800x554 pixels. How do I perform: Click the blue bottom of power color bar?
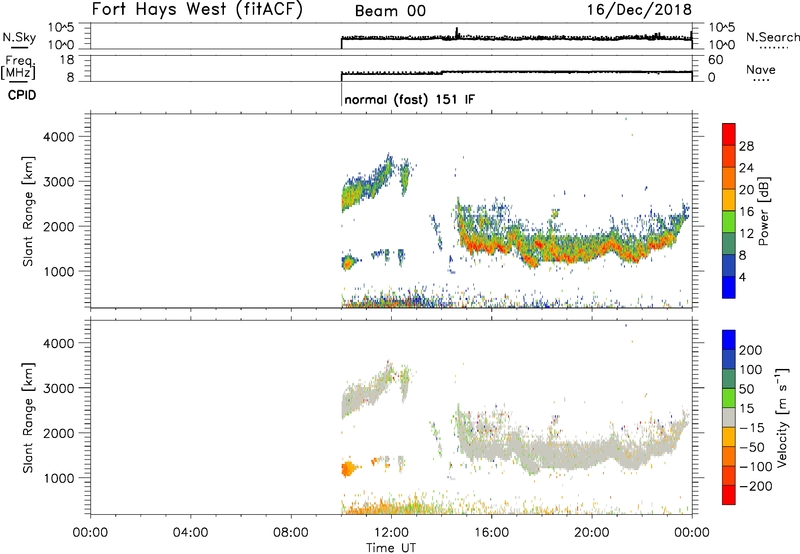(x=729, y=287)
